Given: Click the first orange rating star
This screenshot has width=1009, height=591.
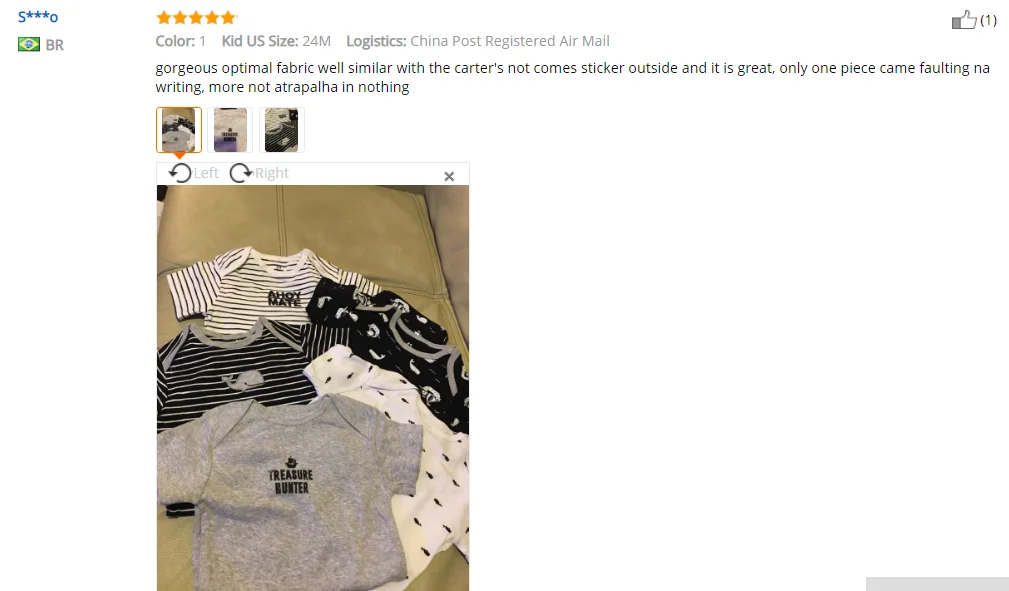Looking at the screenshot, I should [x=164, y=17].
